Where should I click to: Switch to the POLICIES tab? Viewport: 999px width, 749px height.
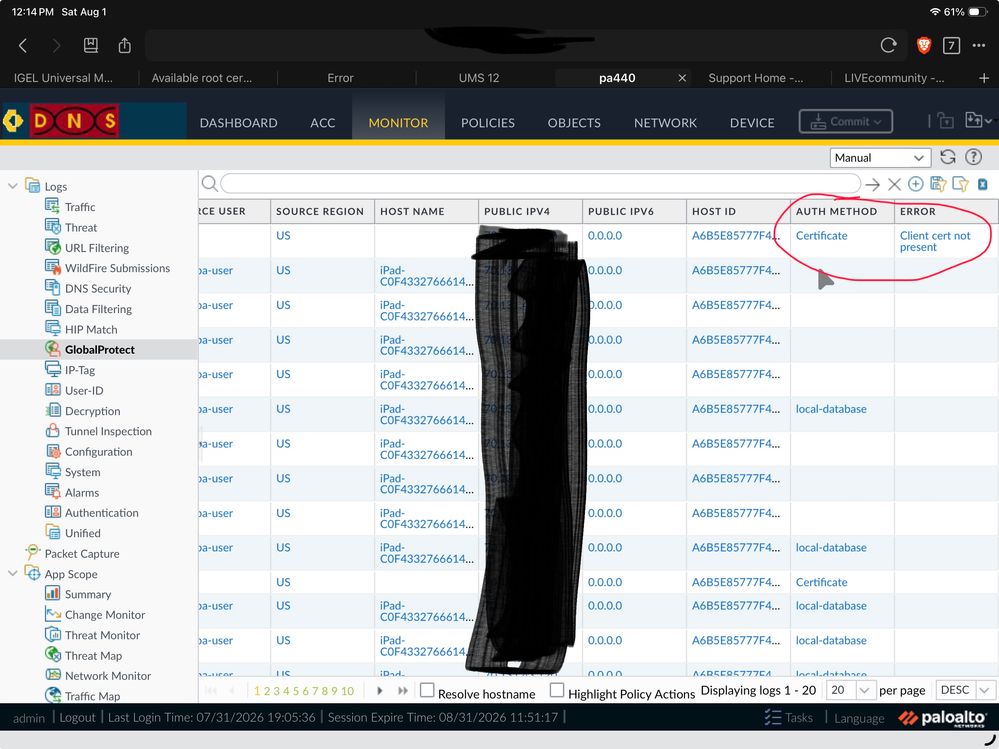point(487,123)
